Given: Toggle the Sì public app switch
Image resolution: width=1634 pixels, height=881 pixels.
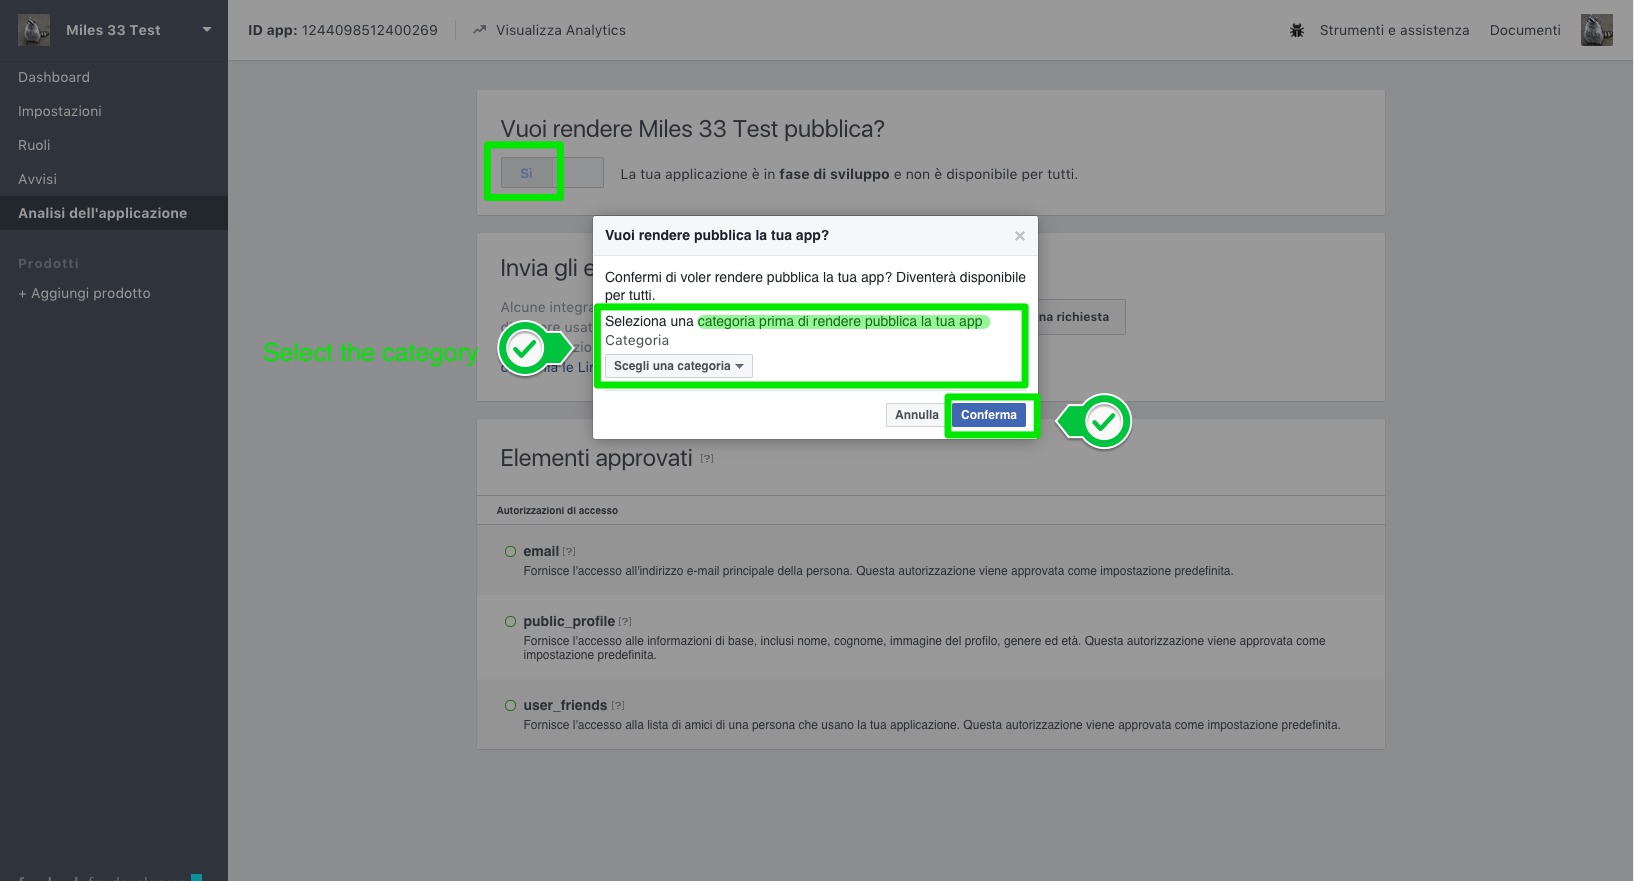Looking at the screenshot, I should pyautogui.click(x=551, y=173).
